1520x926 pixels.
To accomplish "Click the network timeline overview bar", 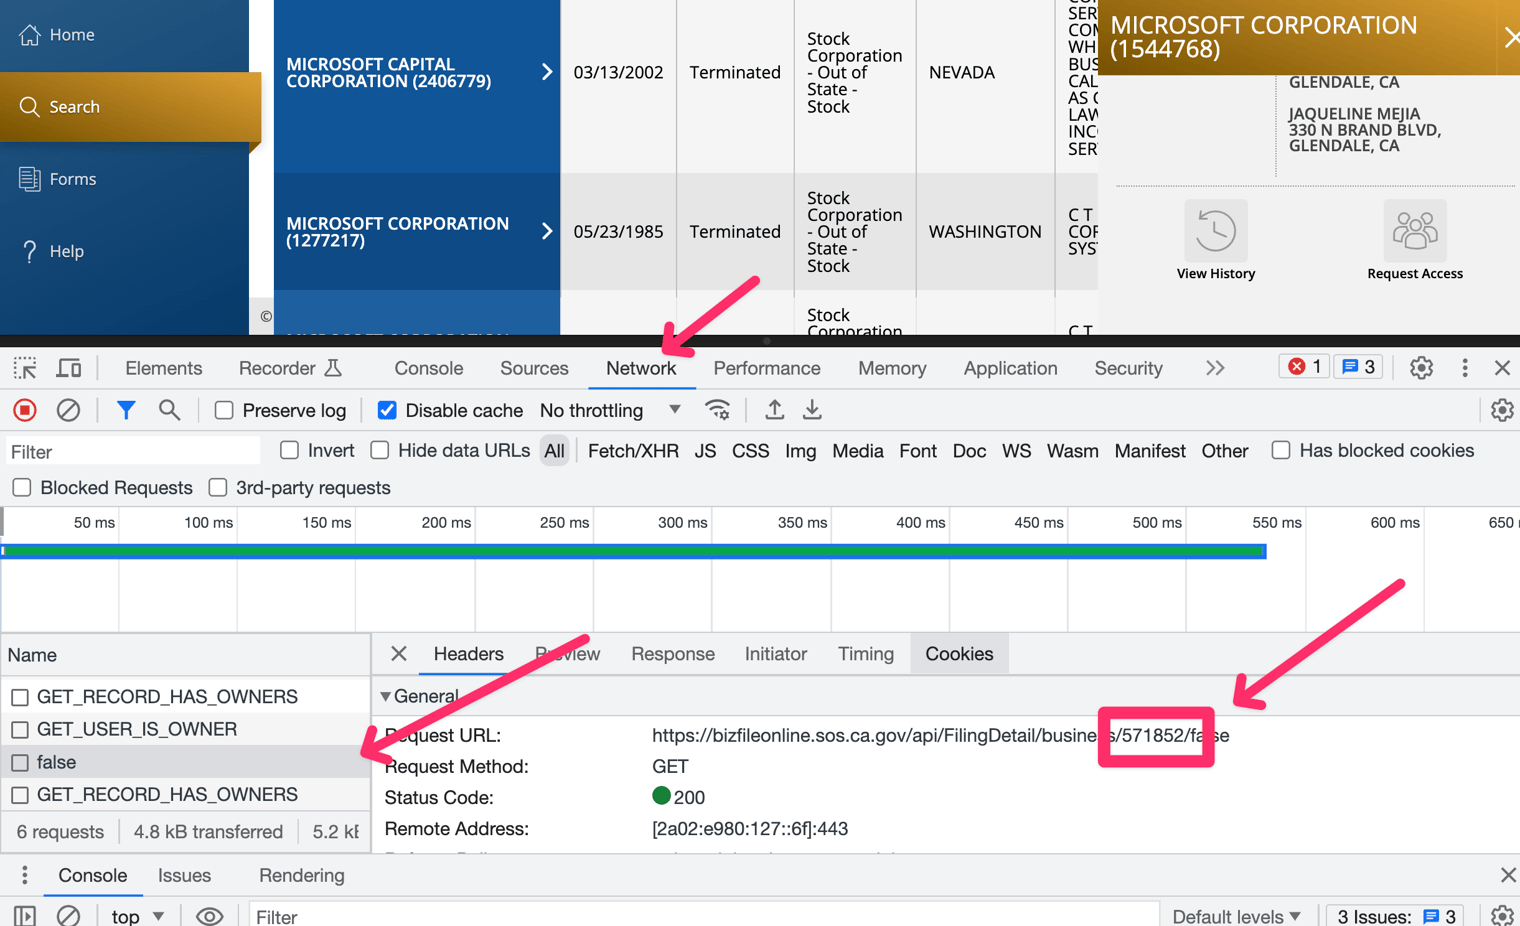I will point(634,551).
